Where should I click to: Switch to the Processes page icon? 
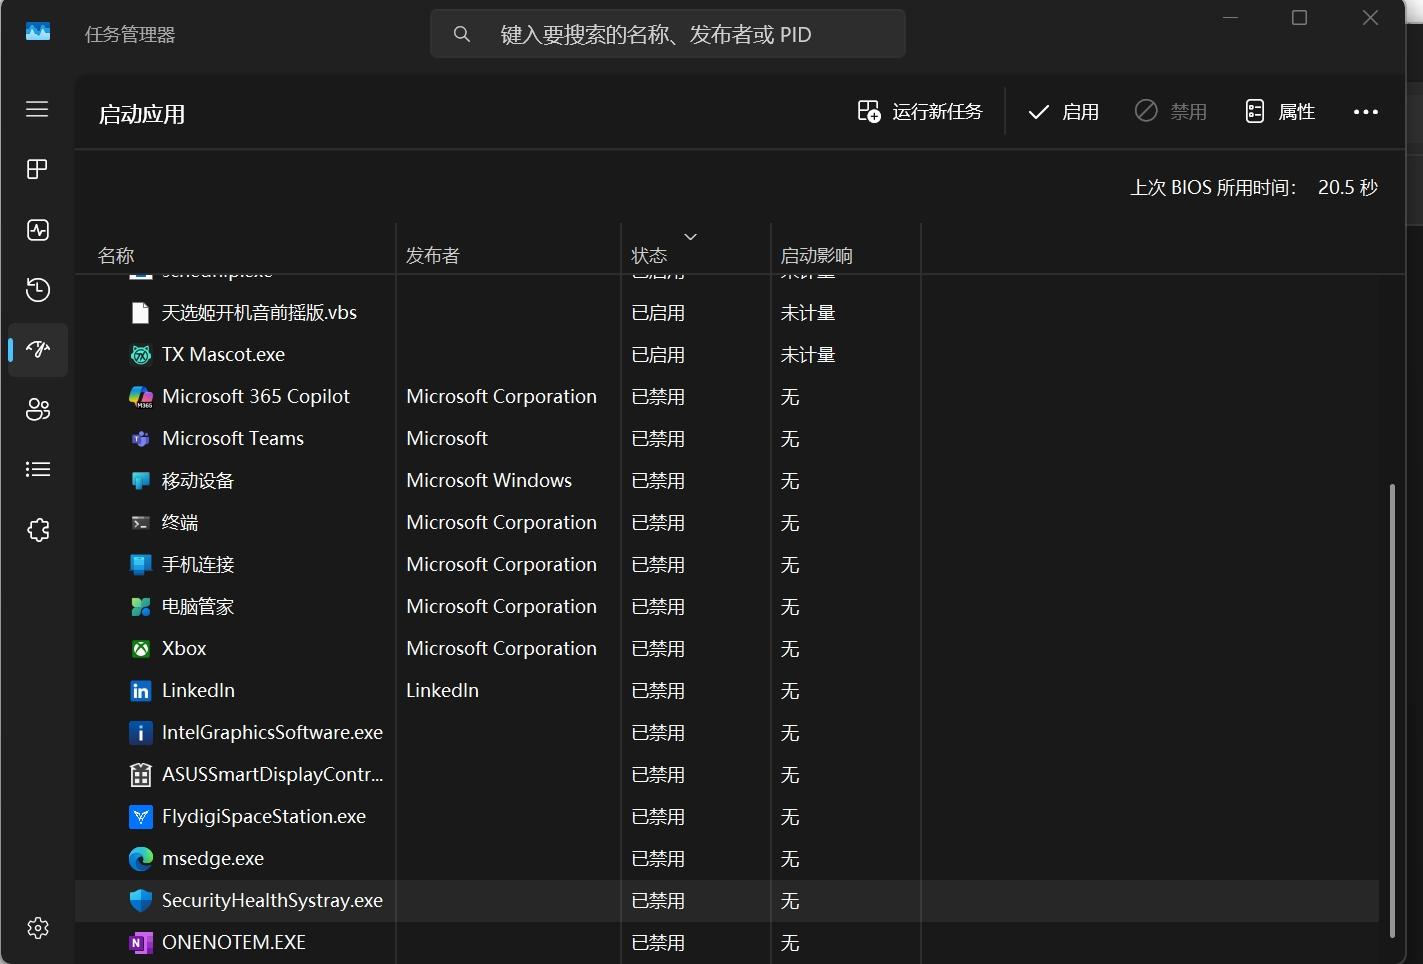(37, 169)
